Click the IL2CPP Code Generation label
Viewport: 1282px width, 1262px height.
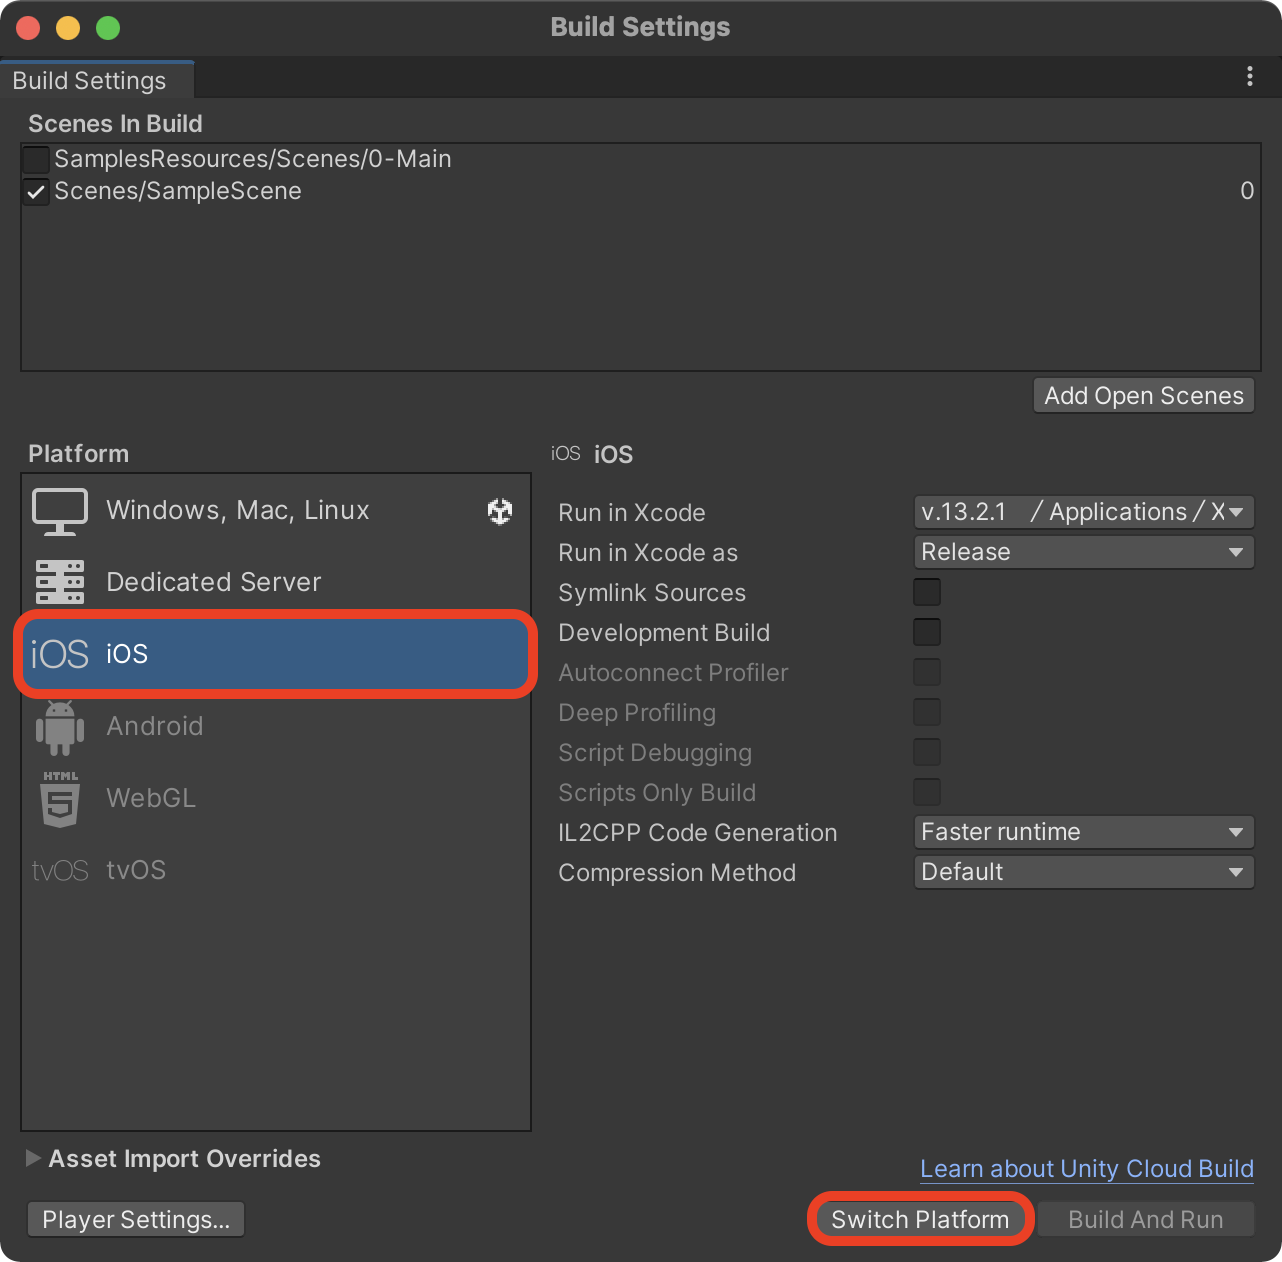(x=698, y=832)
